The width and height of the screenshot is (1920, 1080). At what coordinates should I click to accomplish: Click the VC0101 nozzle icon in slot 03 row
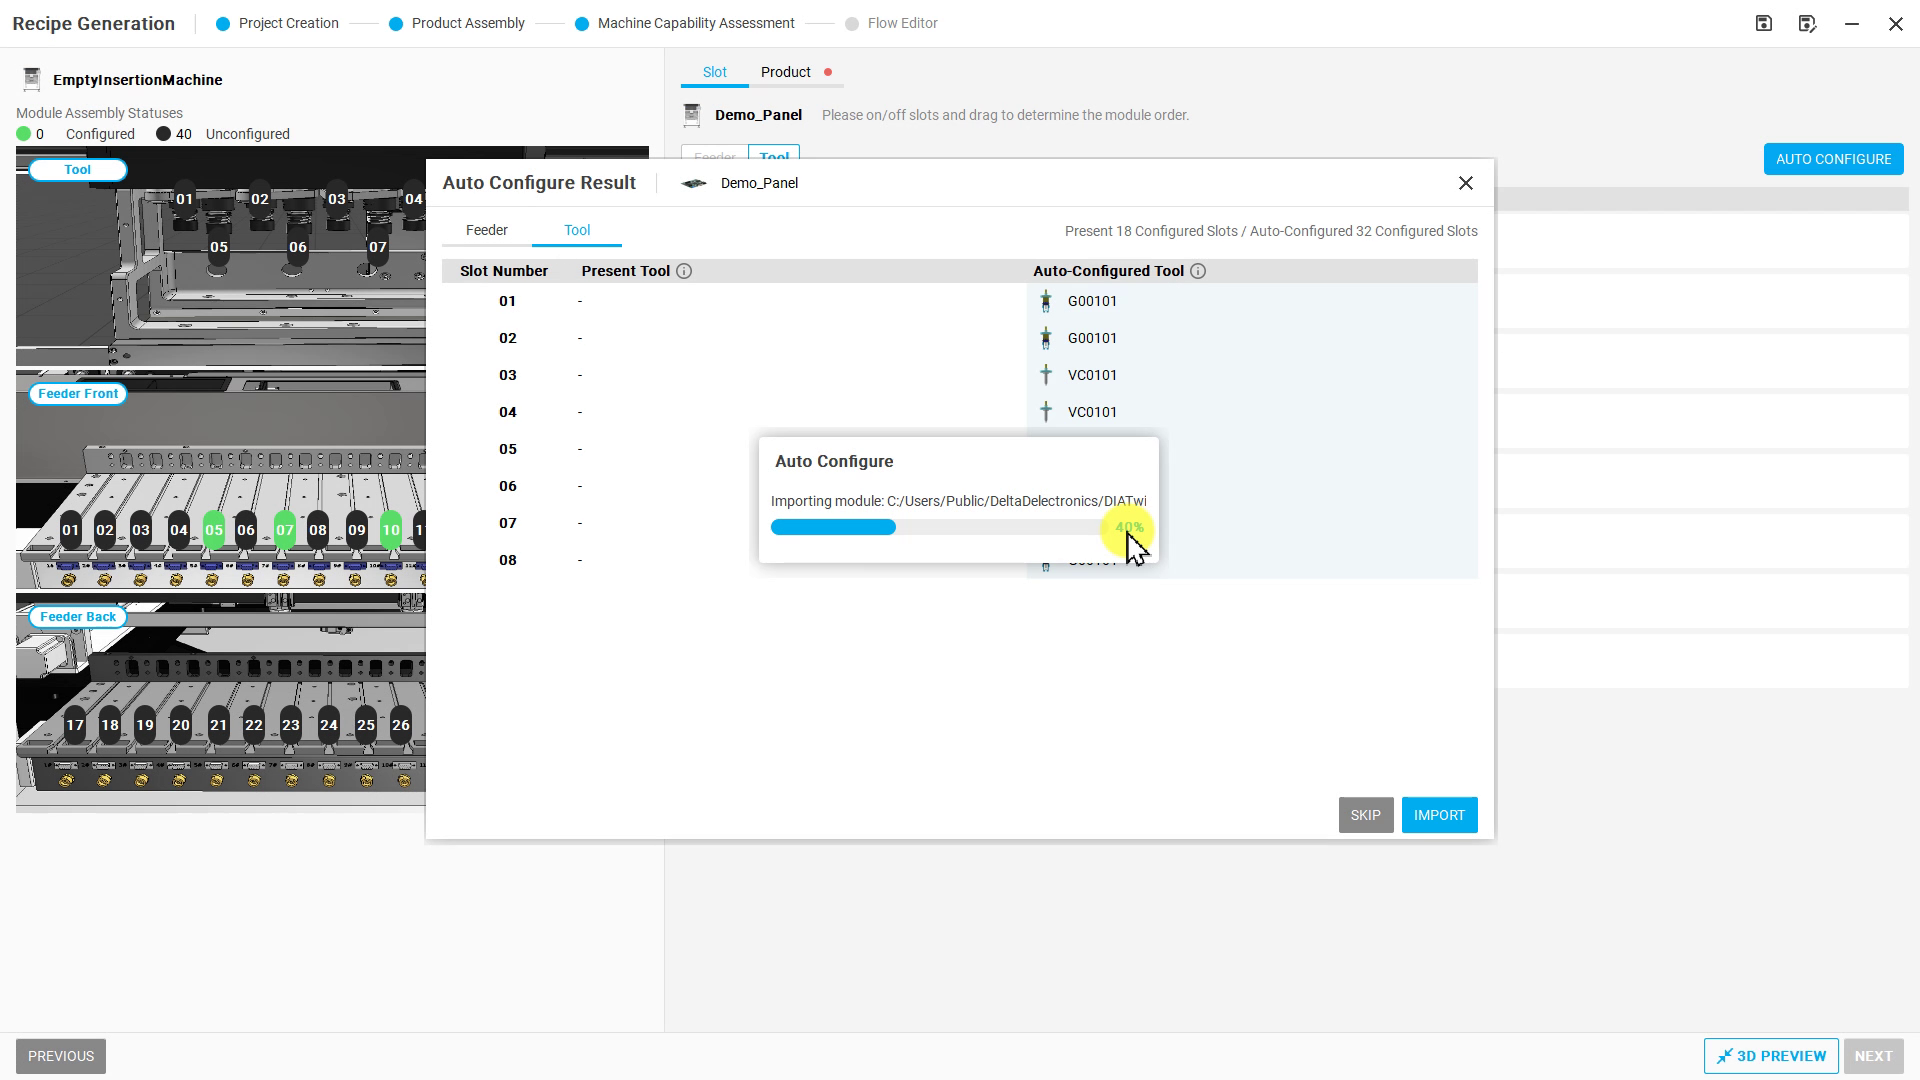(x=1046, y=375)
